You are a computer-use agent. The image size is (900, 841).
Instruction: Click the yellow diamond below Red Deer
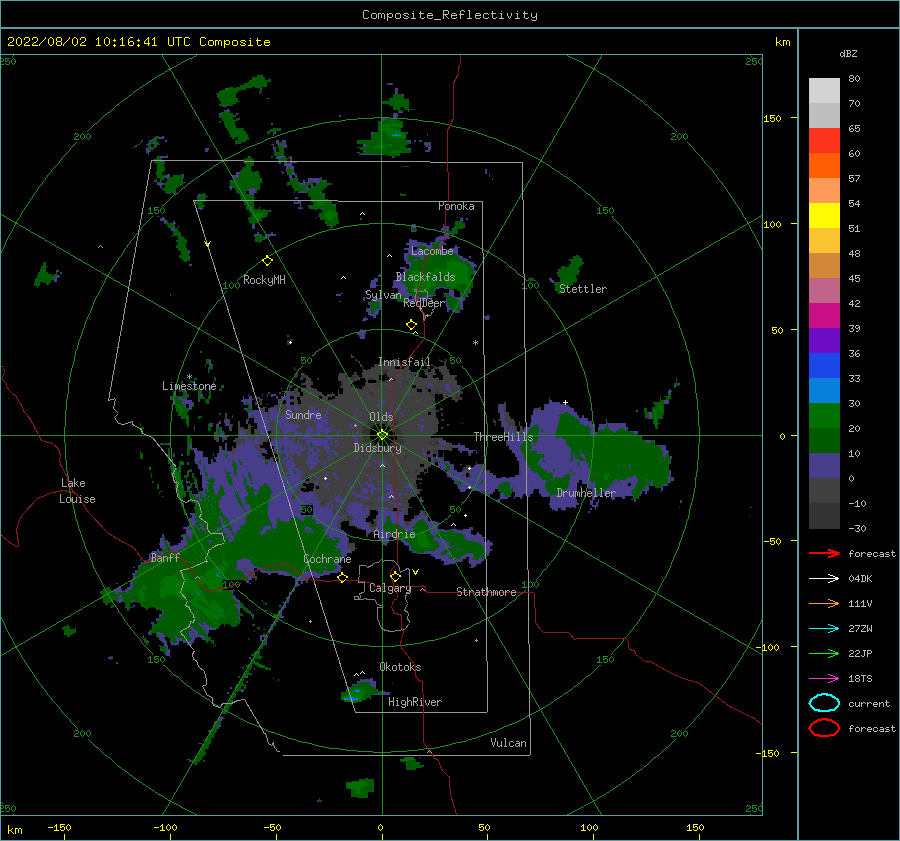click(411, 325)
